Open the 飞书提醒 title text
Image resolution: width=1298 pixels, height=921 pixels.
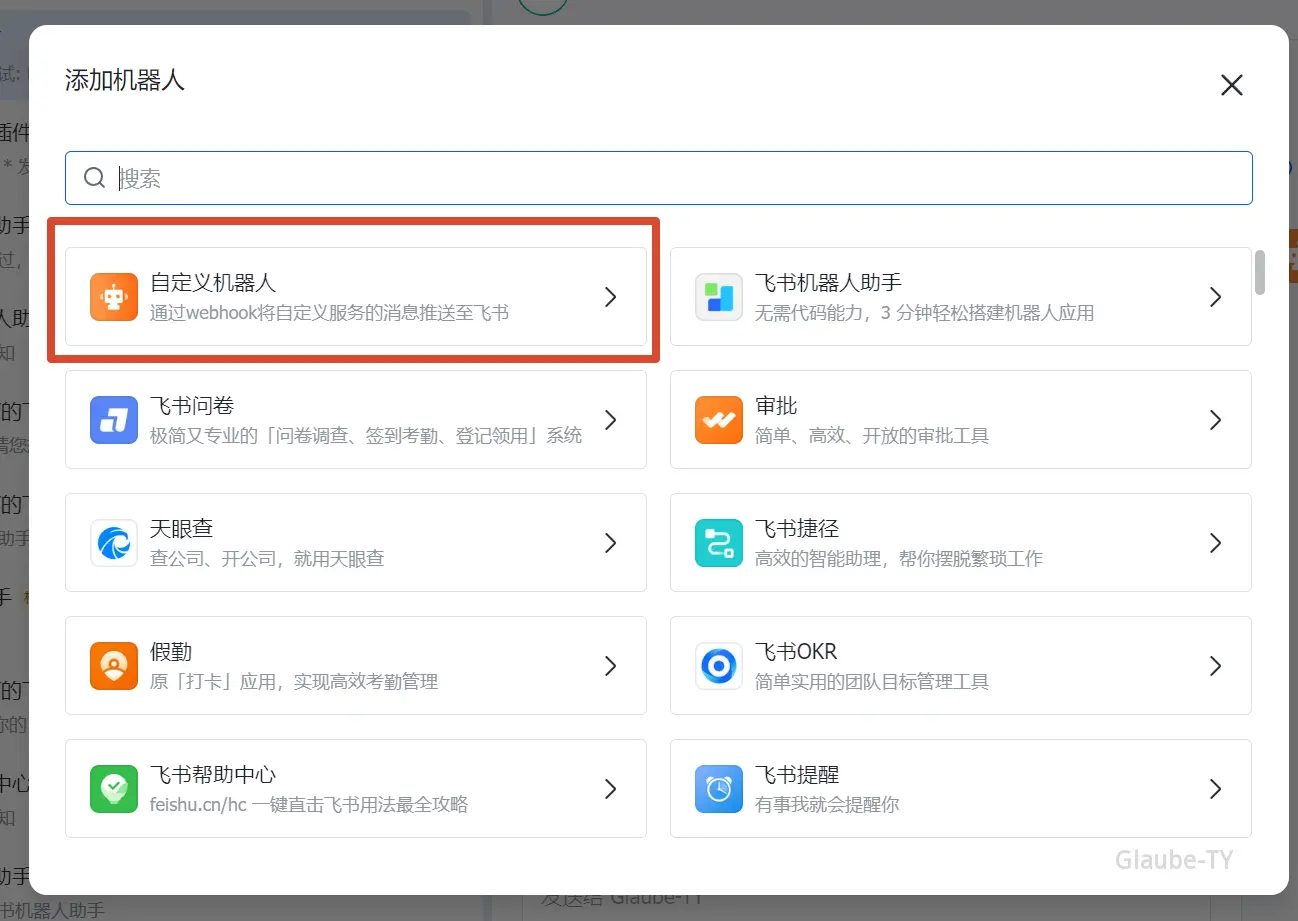tap(797, 775)
